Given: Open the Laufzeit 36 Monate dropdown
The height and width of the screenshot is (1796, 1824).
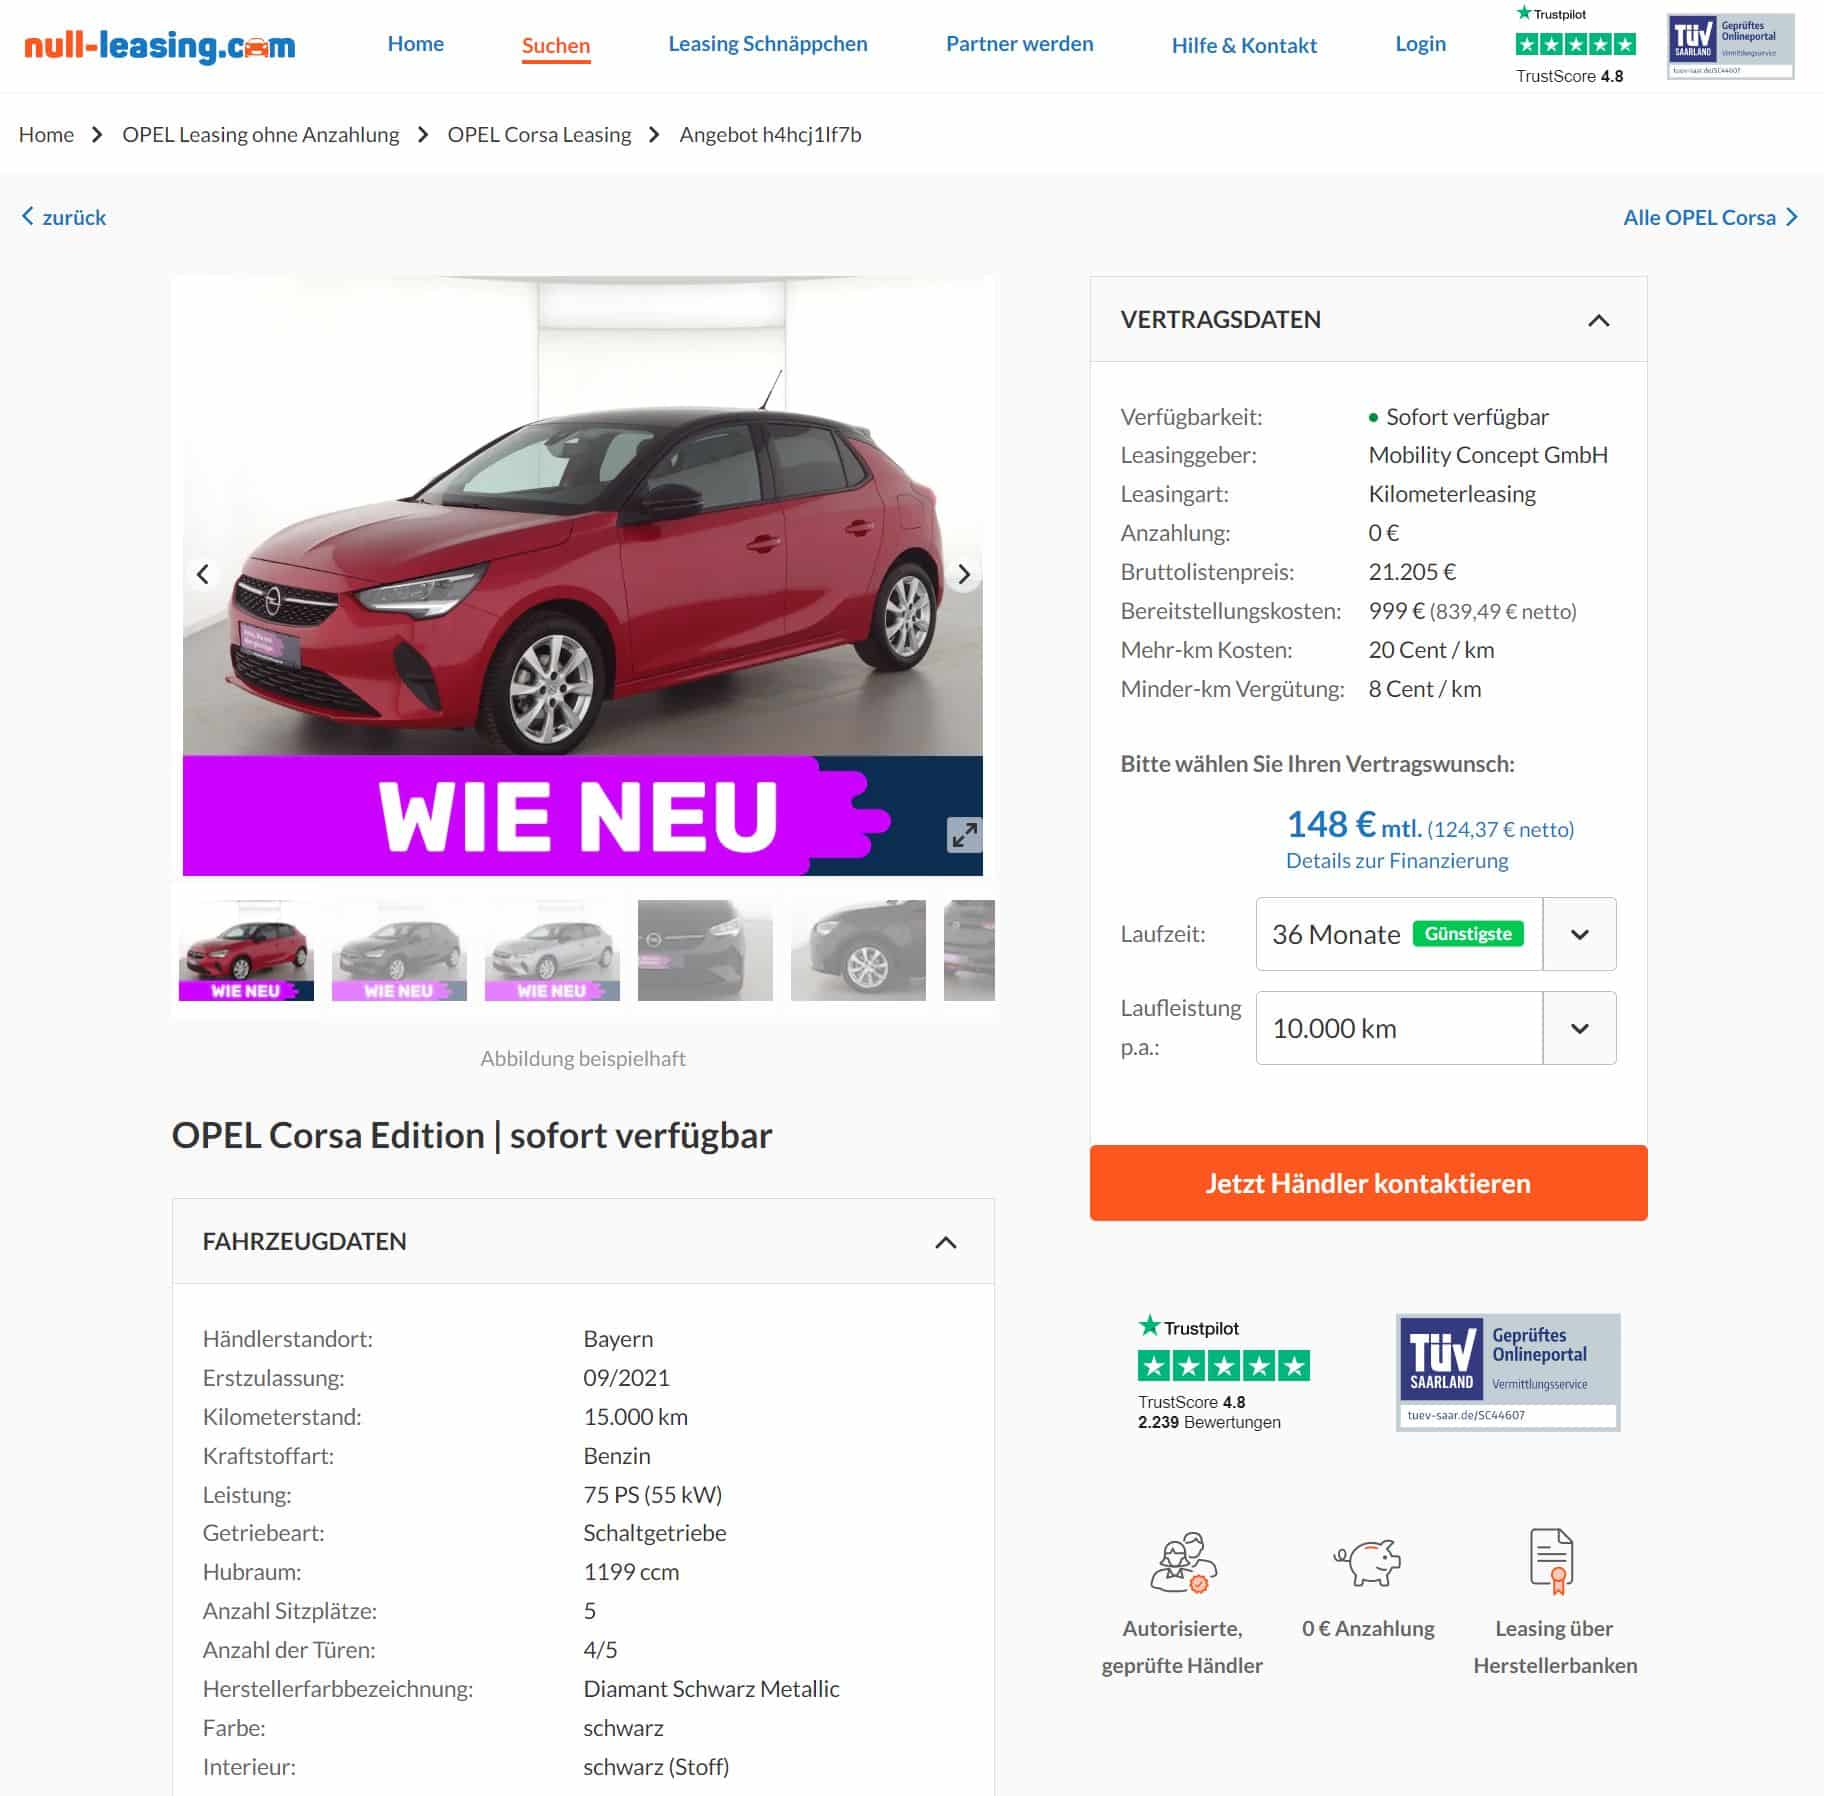Looking at the screenshot, I should coord(1435,934).
